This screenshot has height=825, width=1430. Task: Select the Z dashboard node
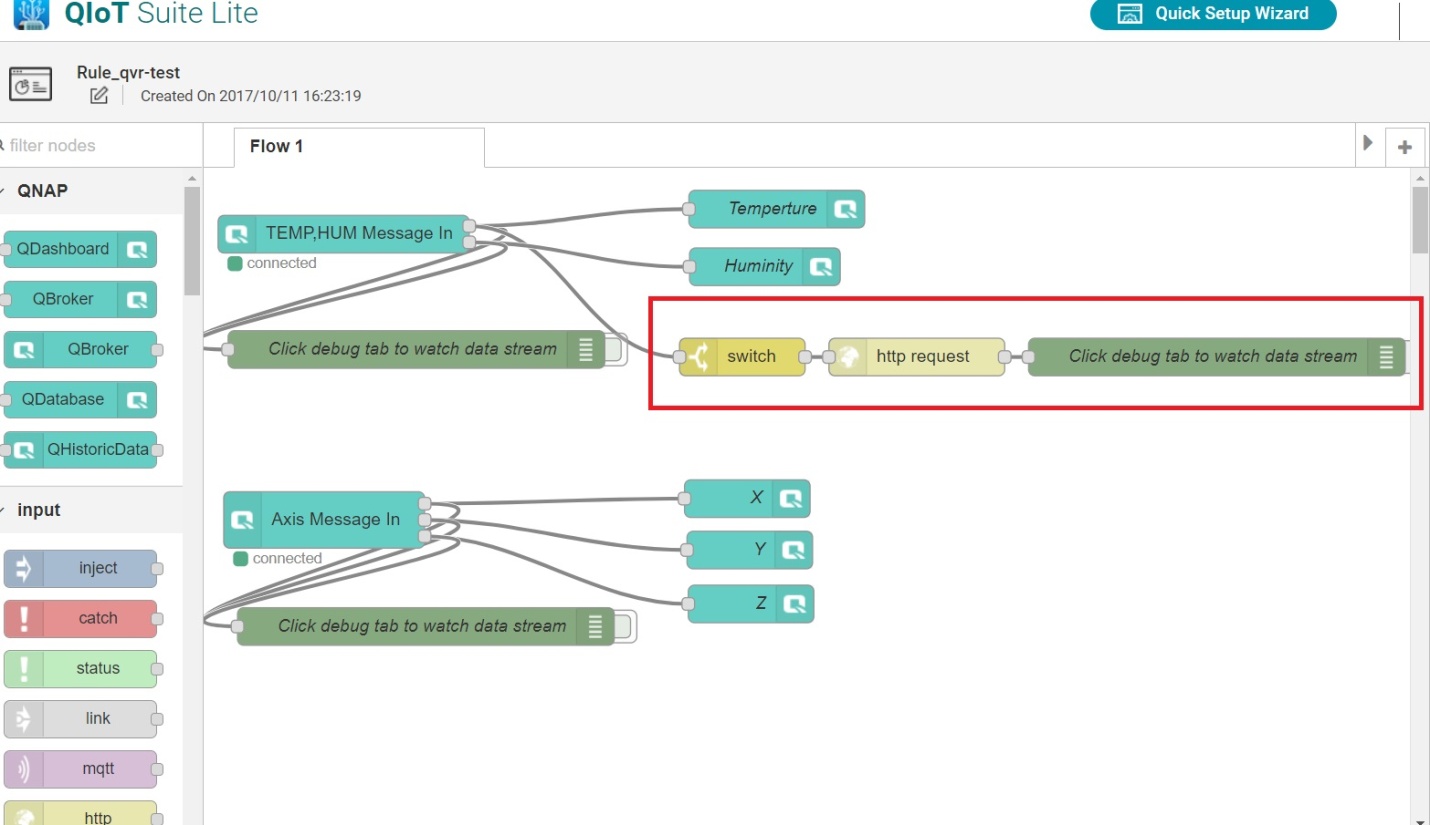751,604
